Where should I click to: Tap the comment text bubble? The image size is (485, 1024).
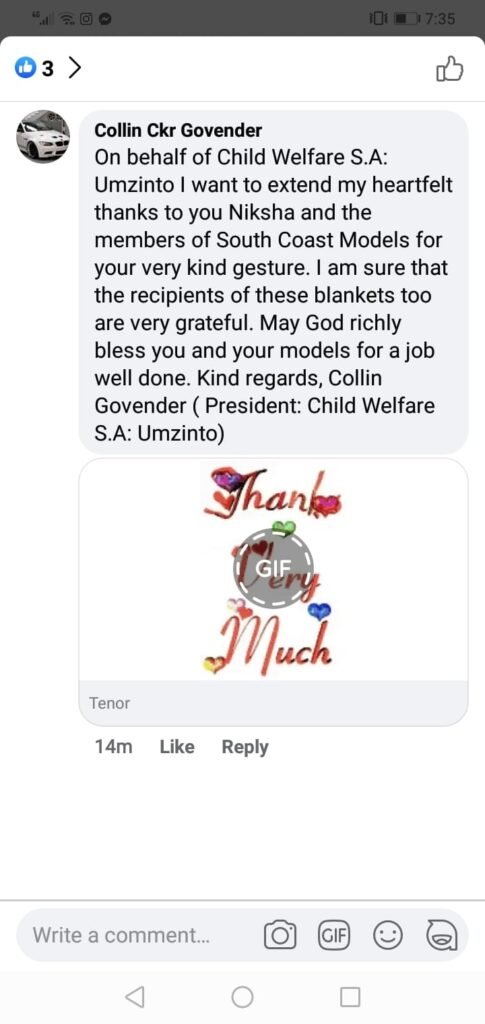(274, 282)
